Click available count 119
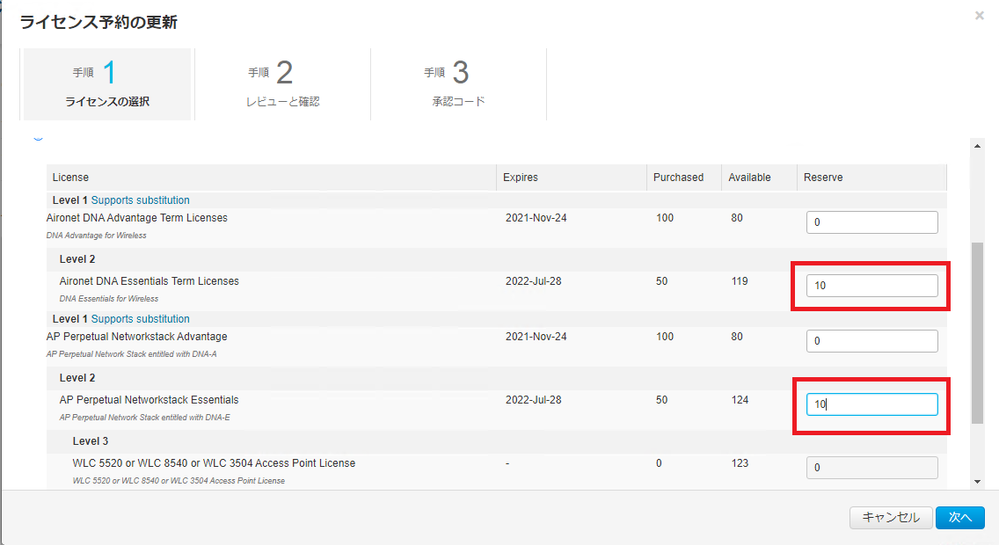 [x=740, y=281]
